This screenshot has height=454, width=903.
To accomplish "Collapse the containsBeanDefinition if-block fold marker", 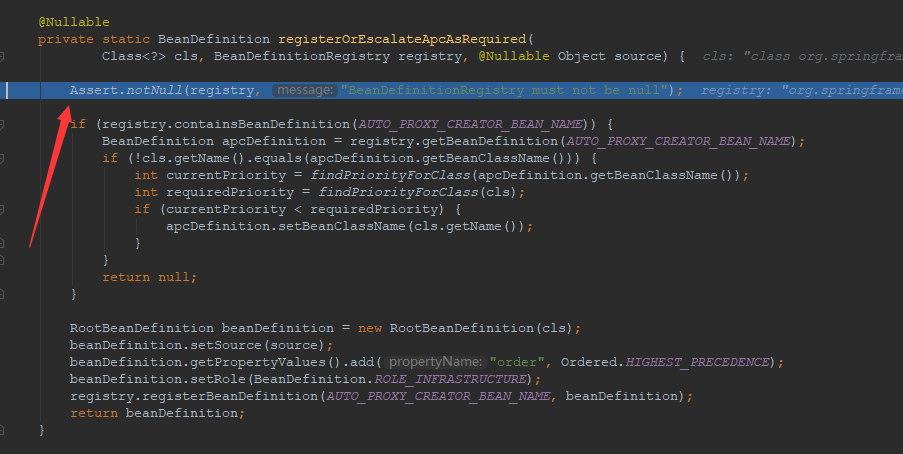I will 4,124.
